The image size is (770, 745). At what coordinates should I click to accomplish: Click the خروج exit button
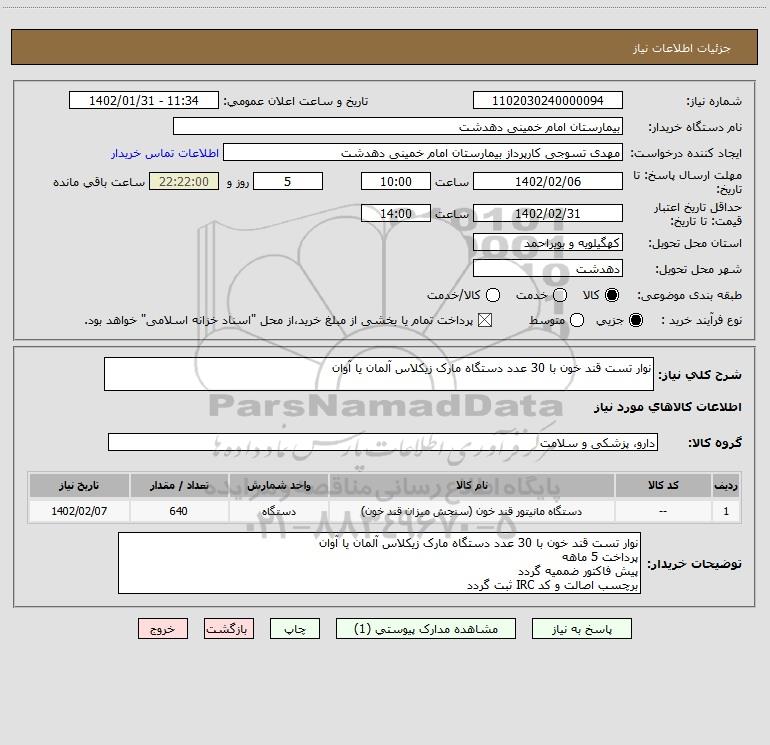[163, 629]
